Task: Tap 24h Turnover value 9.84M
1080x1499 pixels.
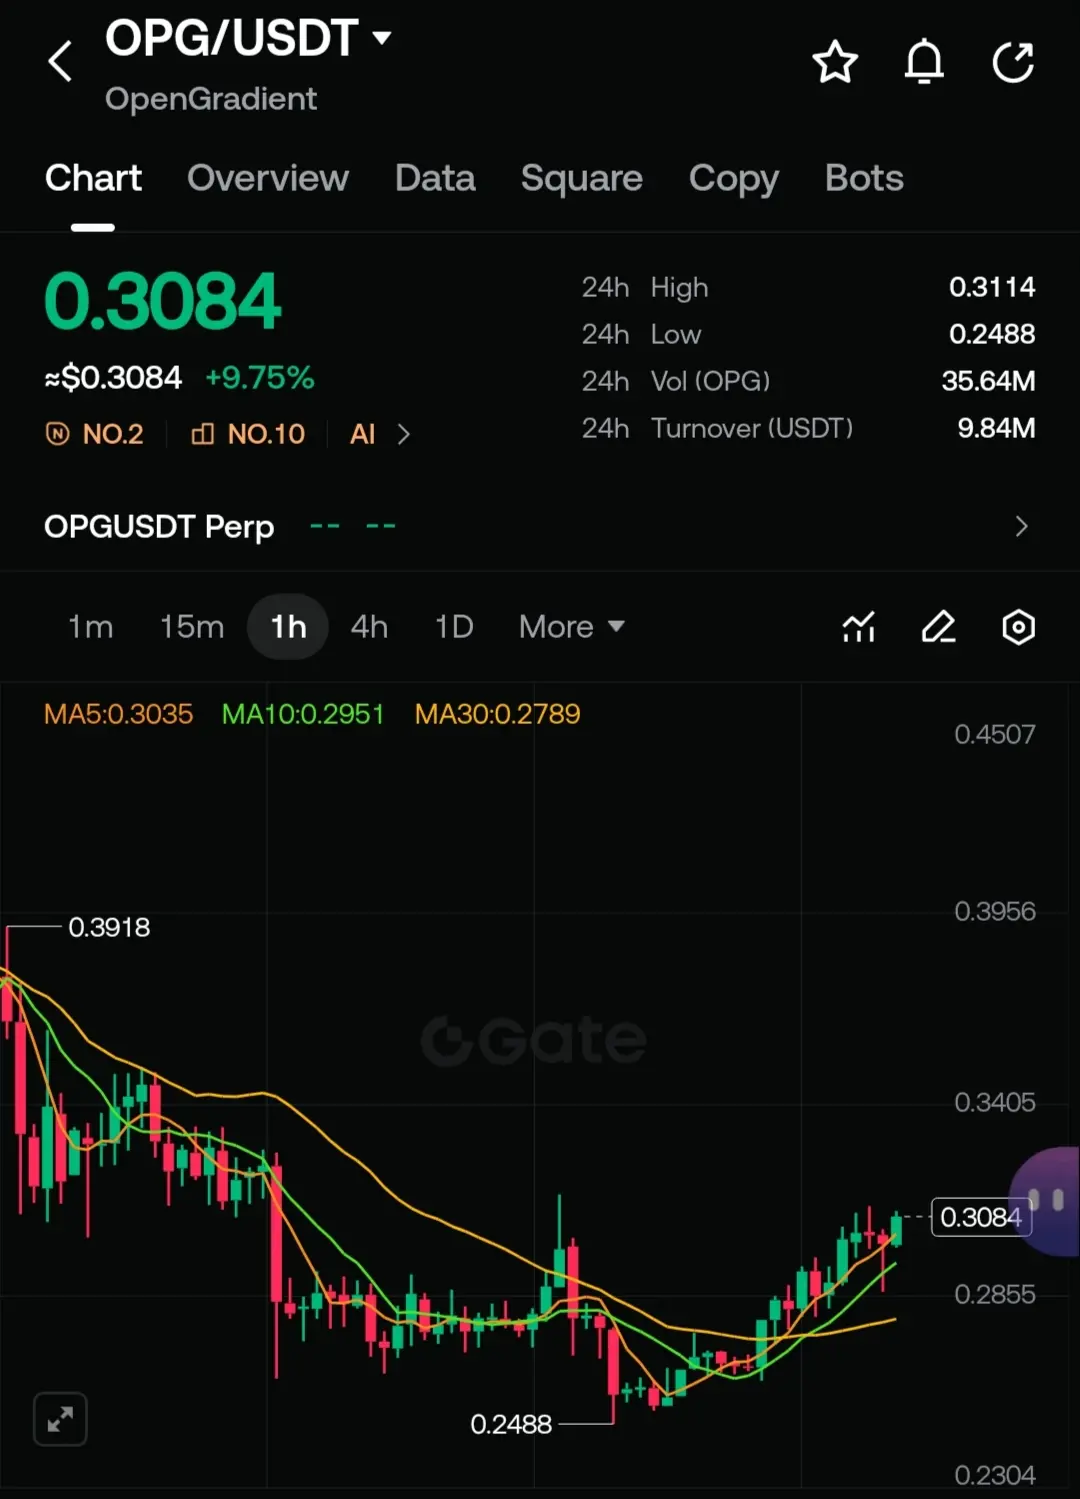Action: pyautogui.click(x=996, y=428)
